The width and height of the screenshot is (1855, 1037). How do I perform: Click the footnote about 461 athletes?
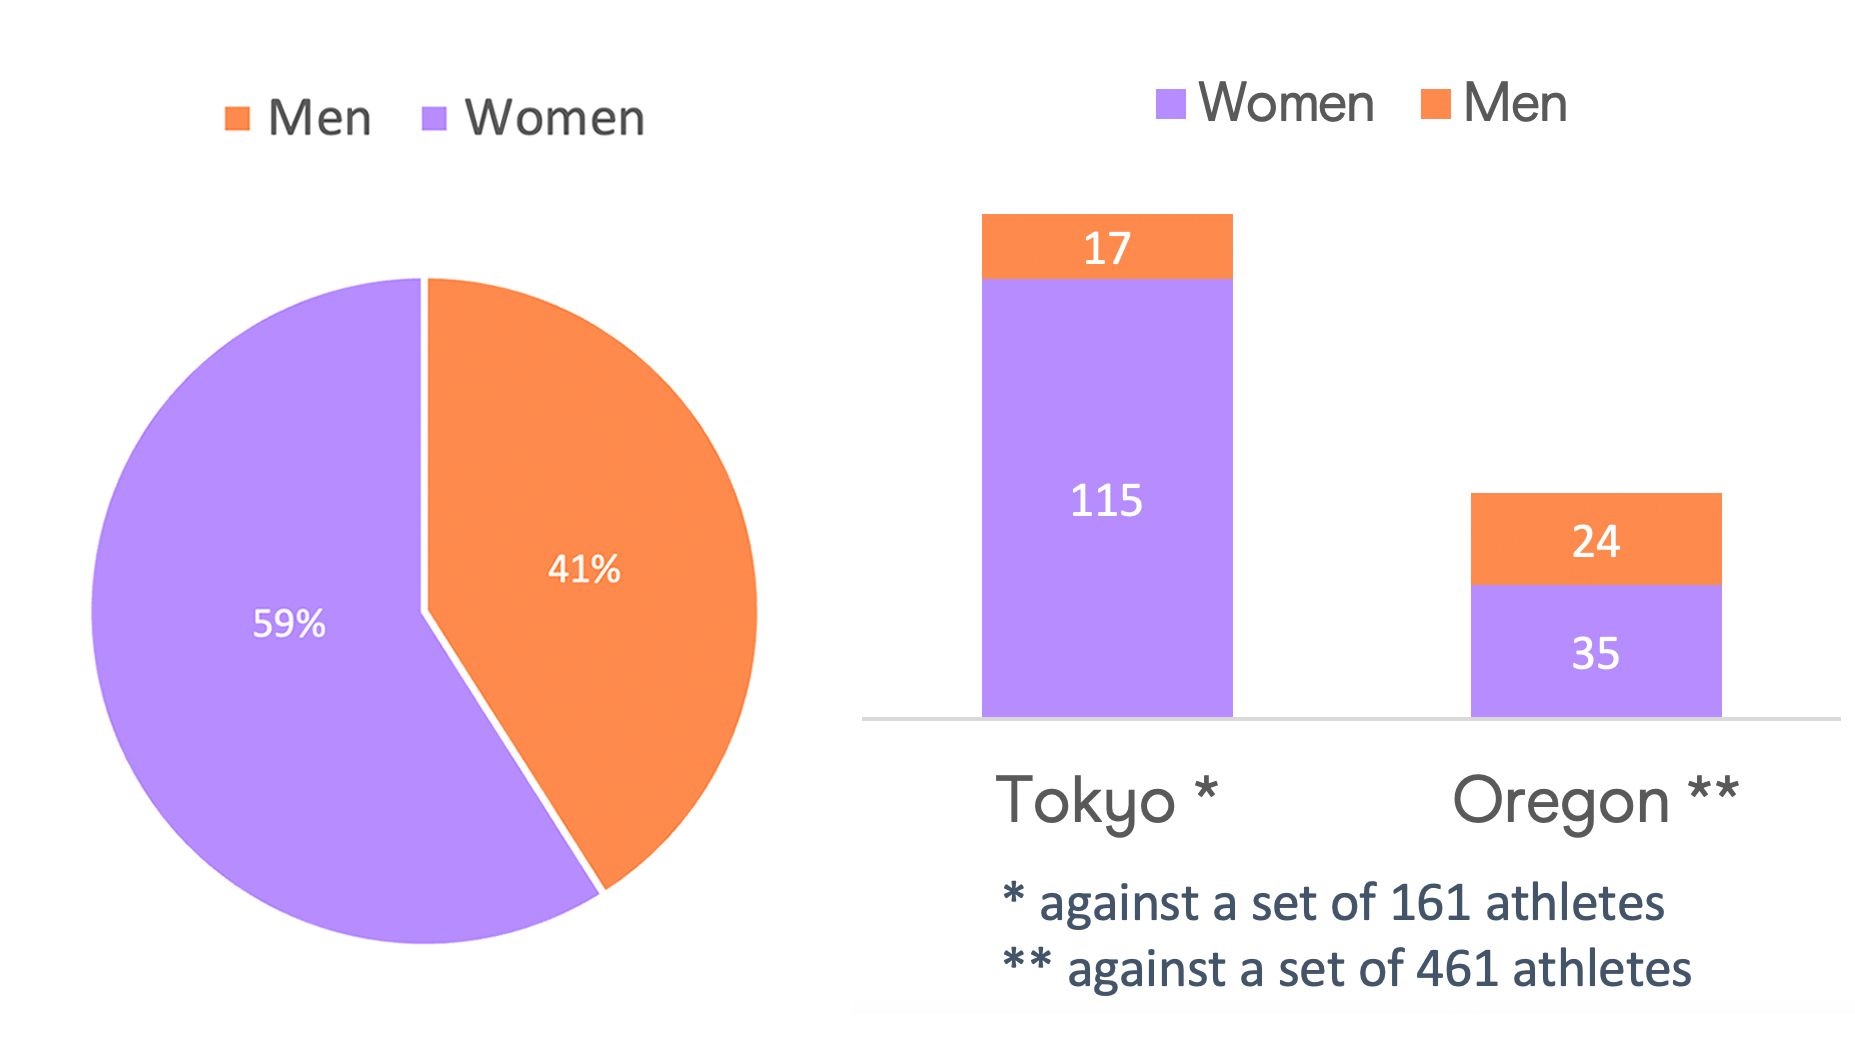[x=1347, y=968]
